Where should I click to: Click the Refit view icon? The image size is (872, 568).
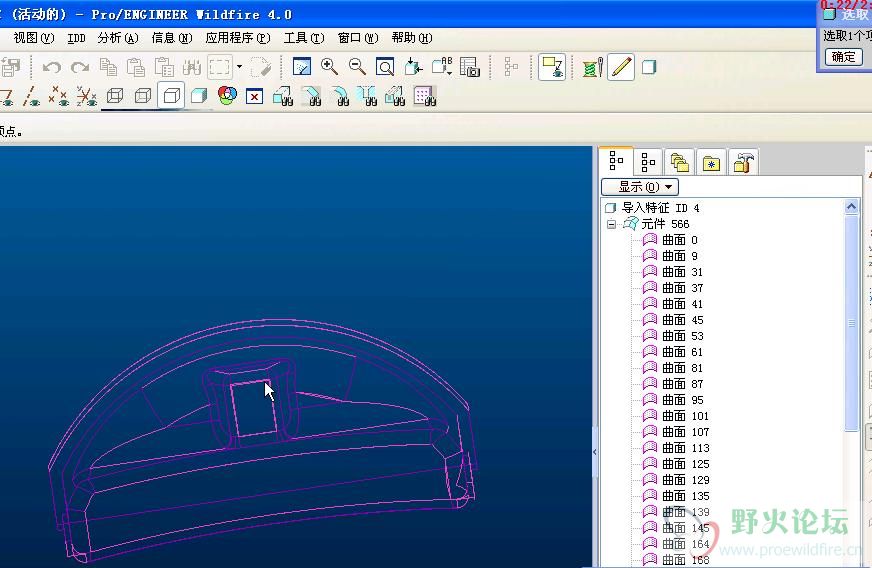[x=385, y=67]
